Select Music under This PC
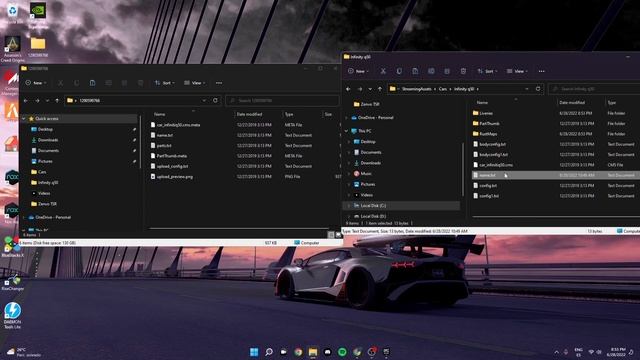This screenshot has height=360, width=640. click(x=366, y=173)
